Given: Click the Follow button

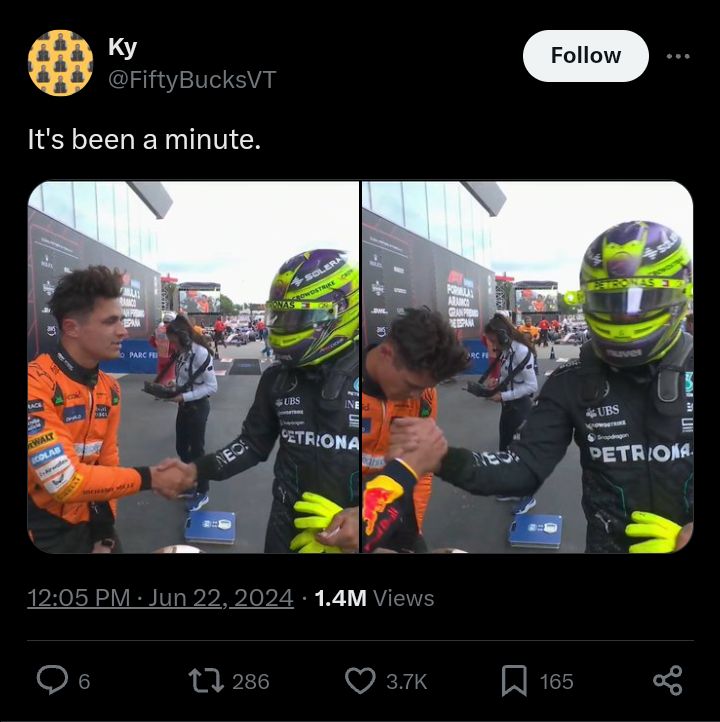Looking at the screenshot, I should pyautogui.click(x=586, y=56).
